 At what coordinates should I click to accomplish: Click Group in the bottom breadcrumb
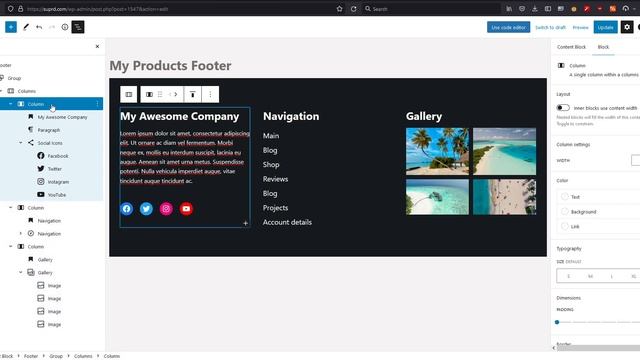tap(56, 356)
